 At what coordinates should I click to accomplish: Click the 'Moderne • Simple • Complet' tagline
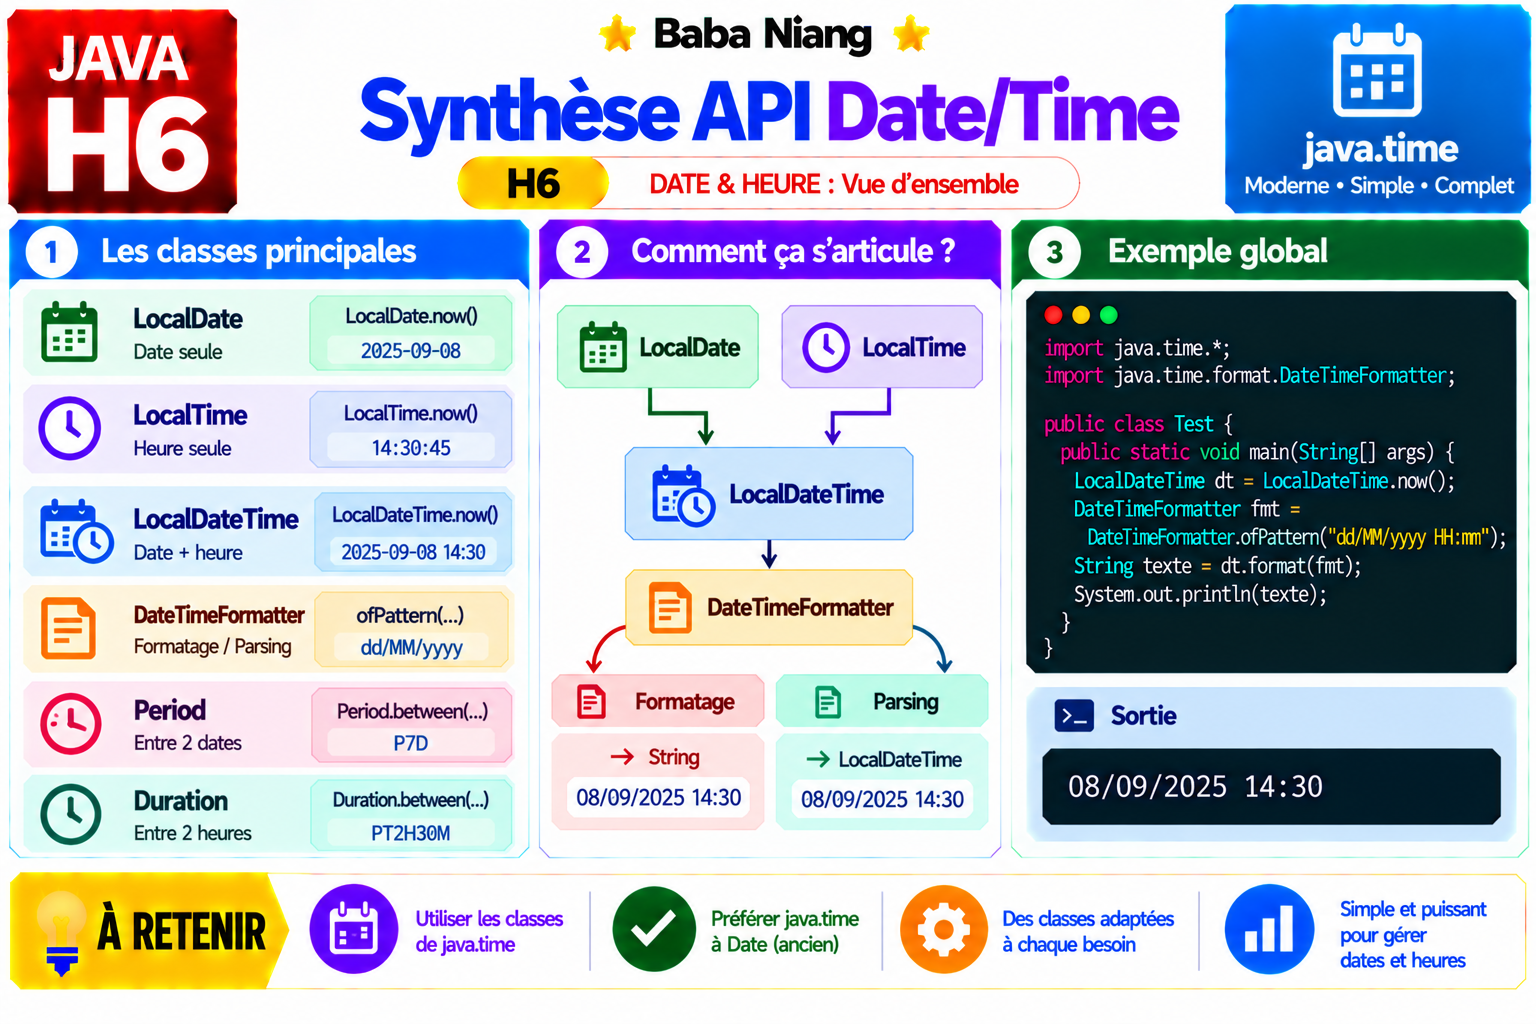(x=1379, y=186)
